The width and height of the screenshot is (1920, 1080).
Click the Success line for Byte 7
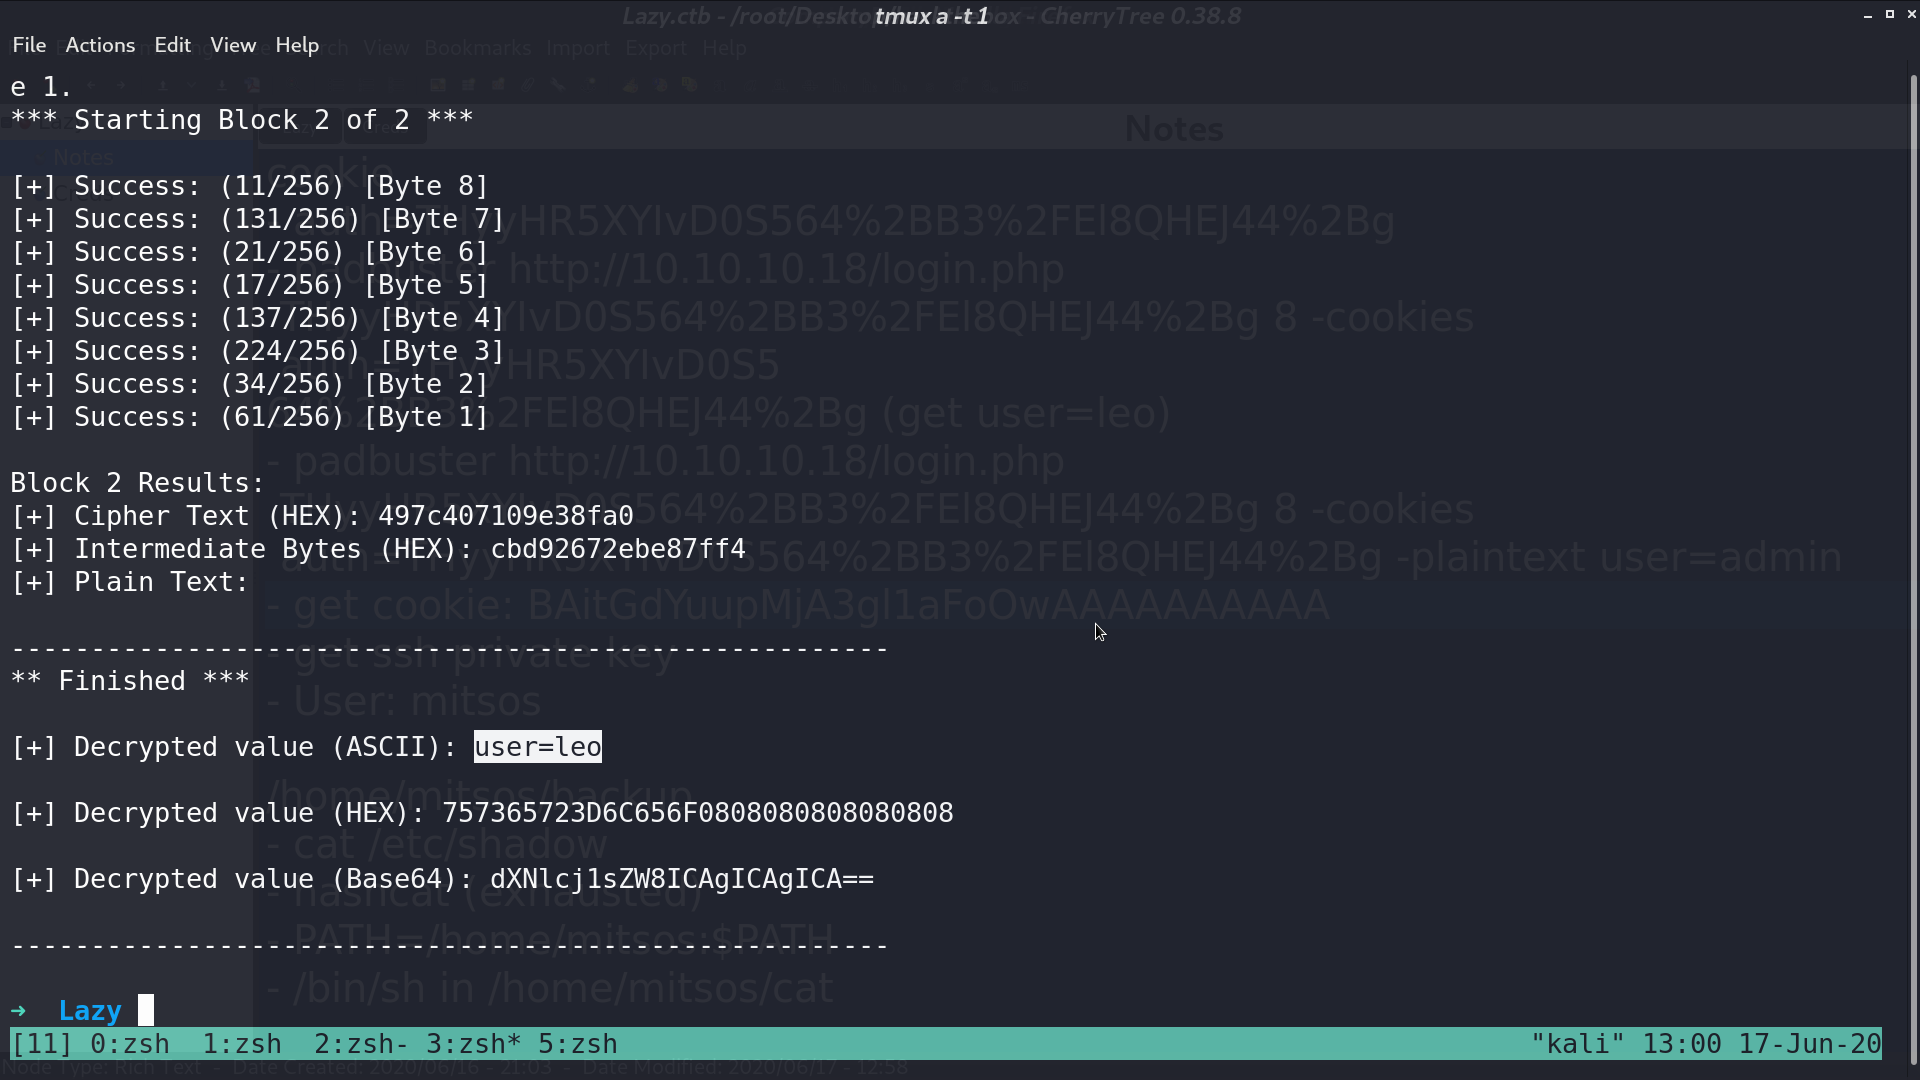(x=258, y=219)
